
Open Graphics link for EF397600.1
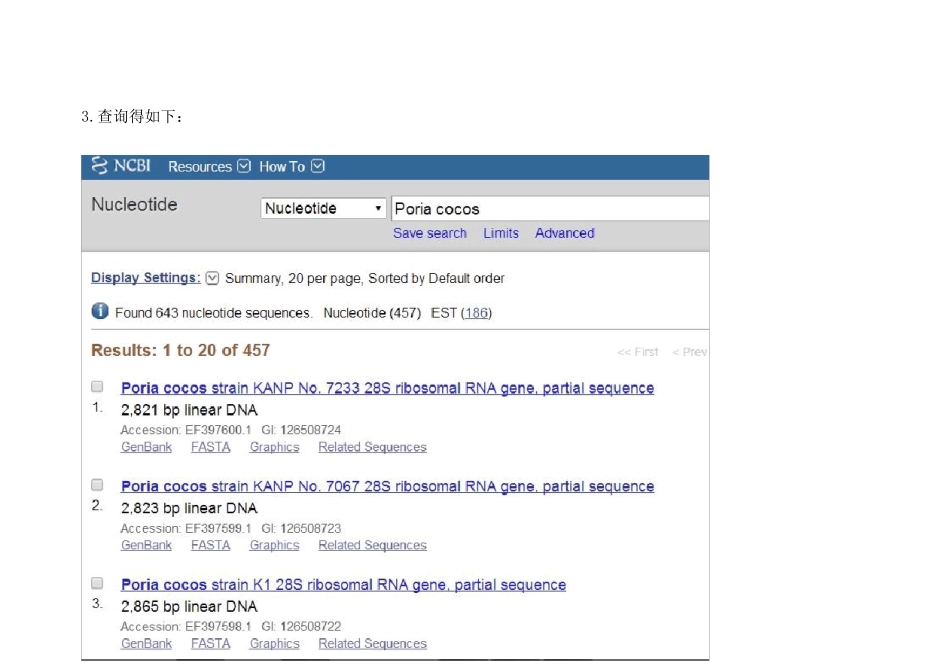coord(274,447)
